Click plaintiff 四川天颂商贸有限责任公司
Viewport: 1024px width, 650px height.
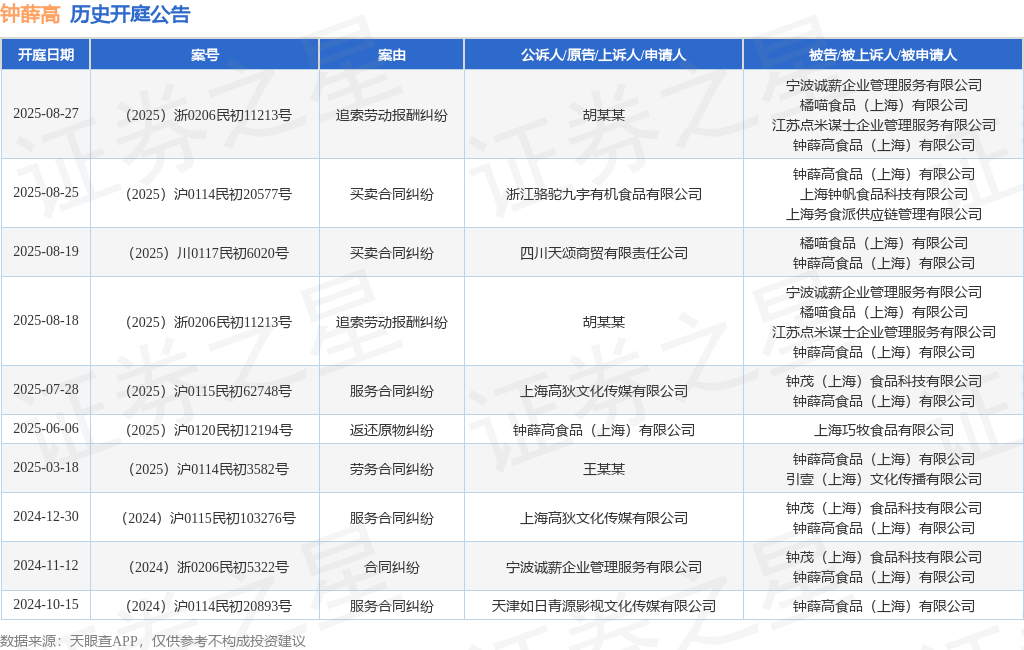coord(604,253)
